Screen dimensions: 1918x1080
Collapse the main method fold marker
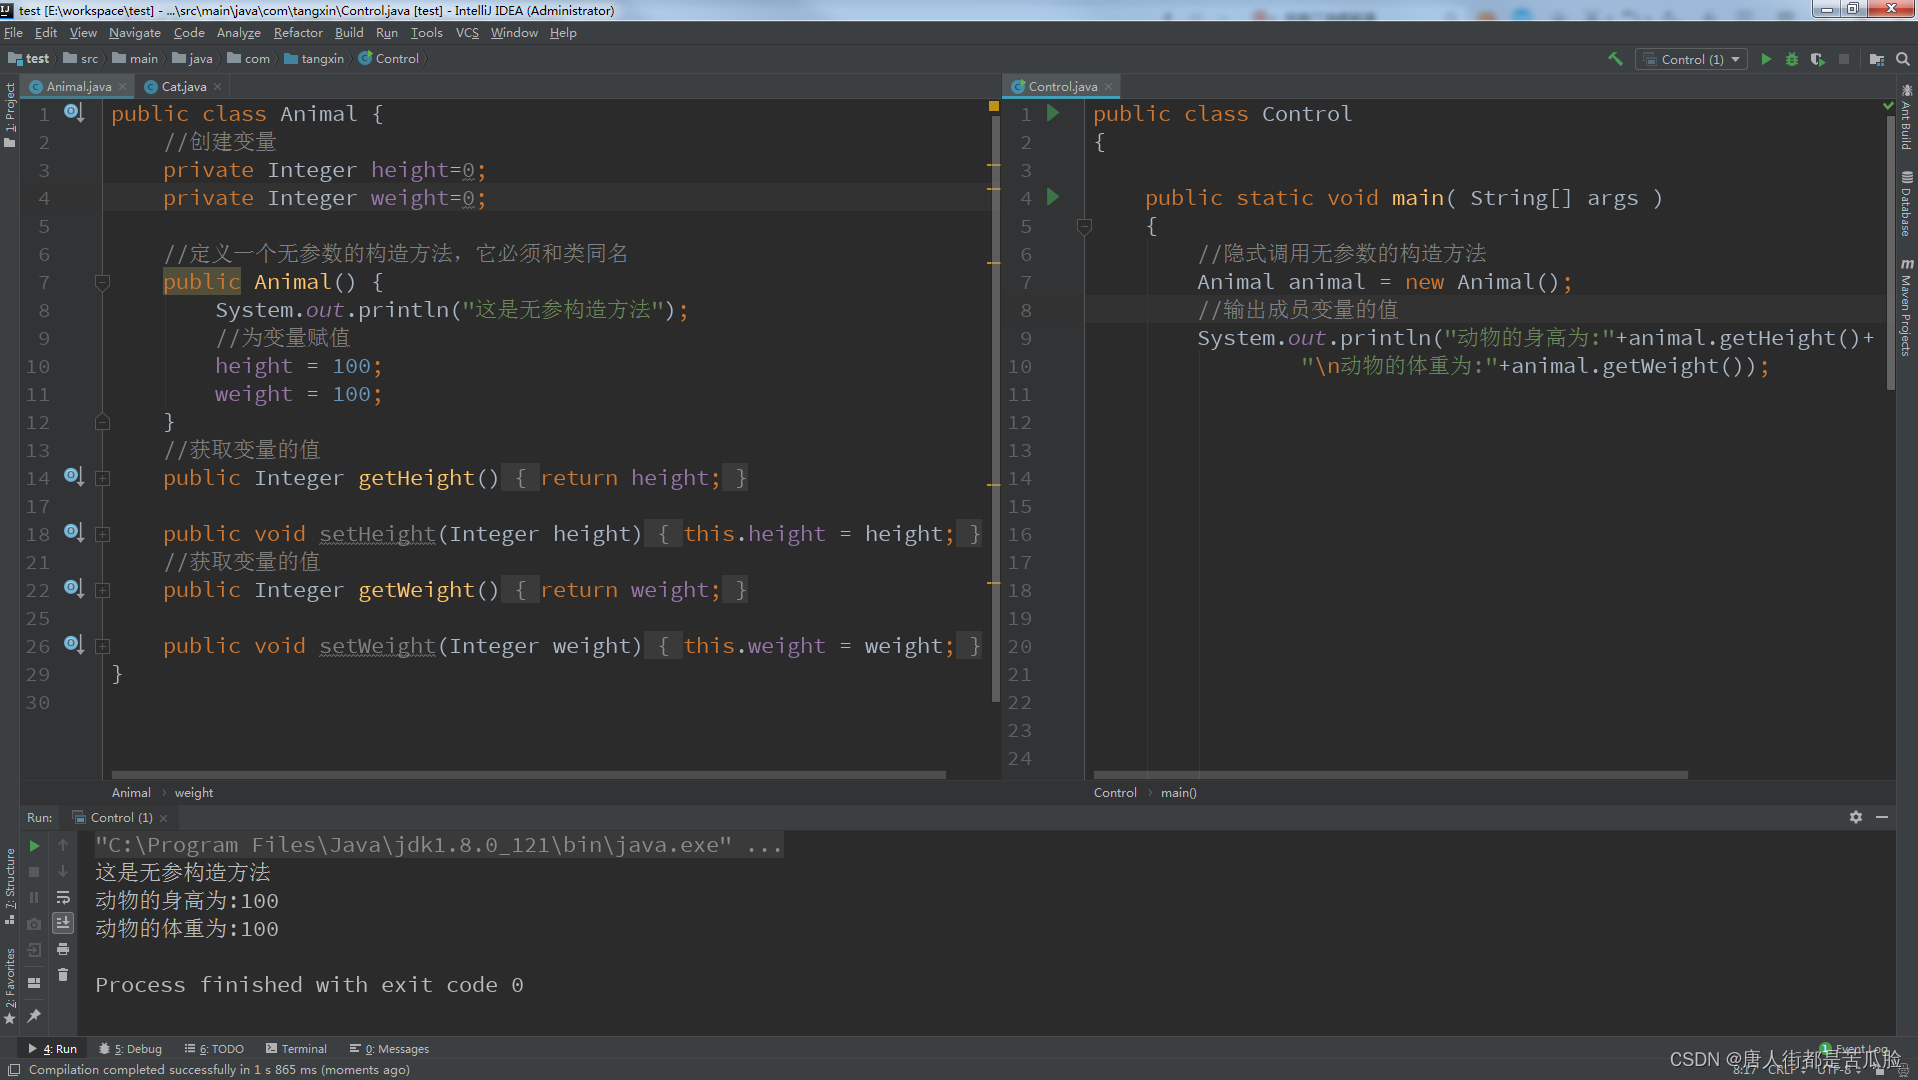click(1084, 227)
